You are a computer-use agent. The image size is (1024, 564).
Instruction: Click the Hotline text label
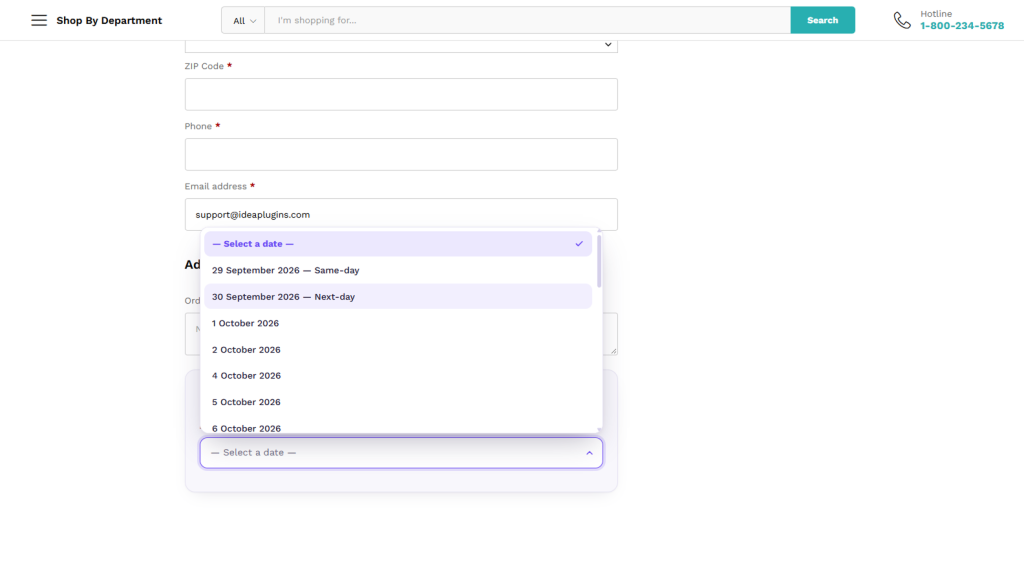click(936, 14)
